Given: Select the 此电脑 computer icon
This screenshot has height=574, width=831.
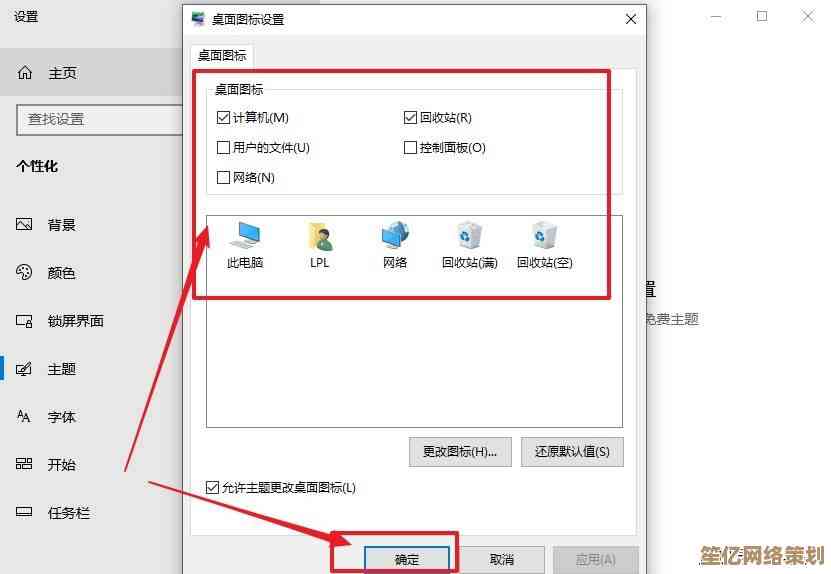Looking at the screenshot, I should point(245,245).
